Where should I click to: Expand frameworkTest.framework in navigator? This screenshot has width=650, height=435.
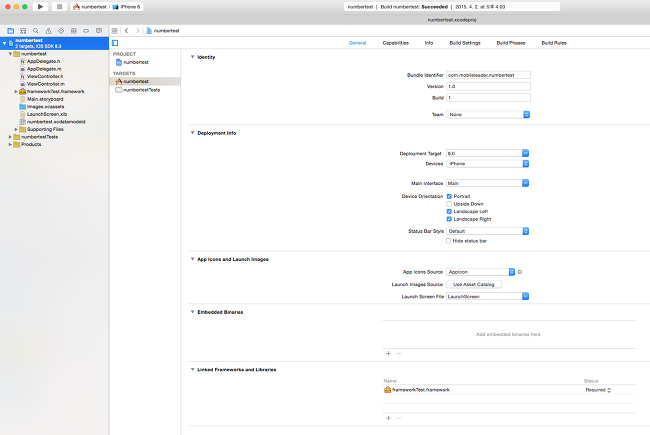(16, 92)
